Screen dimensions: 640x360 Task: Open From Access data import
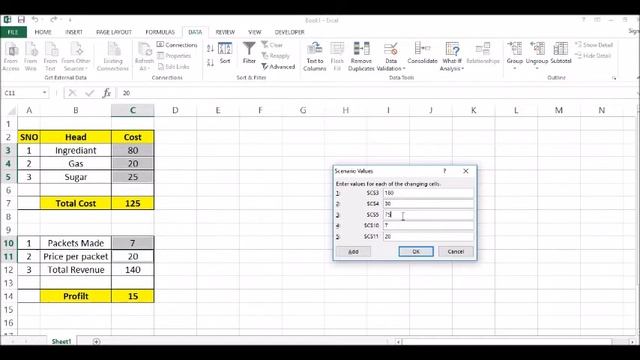(11, 56)
